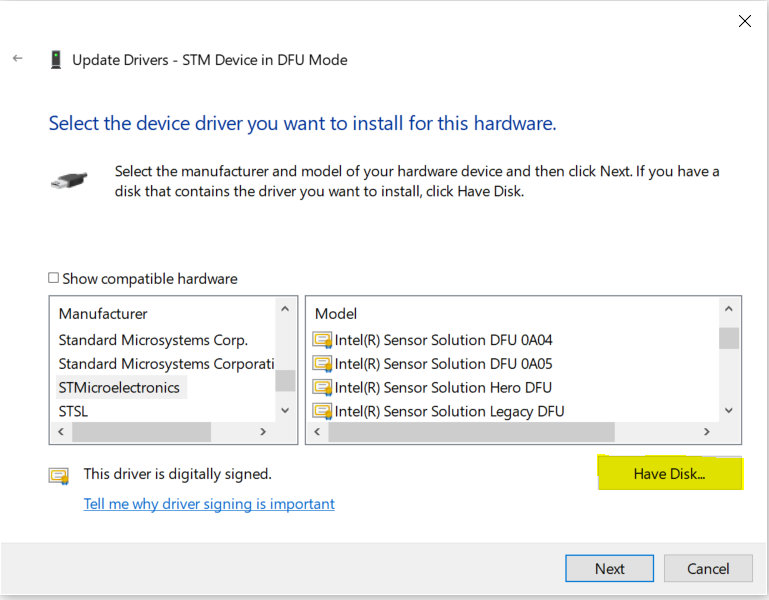Image resolution: width=769 pixels, height=600 pixels.
Task: Cancel the driver update dialog
Action: [708, 569]
